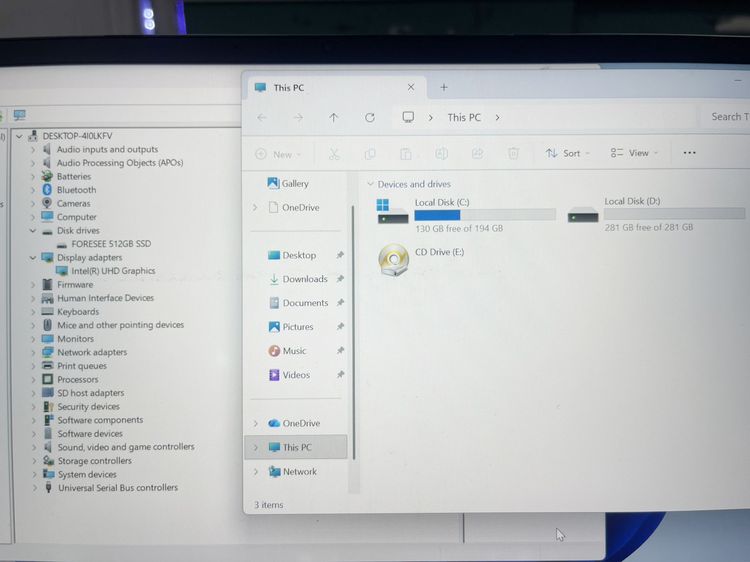Image resolution: width=750 pixels, height=562 pixels.
Task: Expand This PC in navigation pane
Action: [256, 447]
